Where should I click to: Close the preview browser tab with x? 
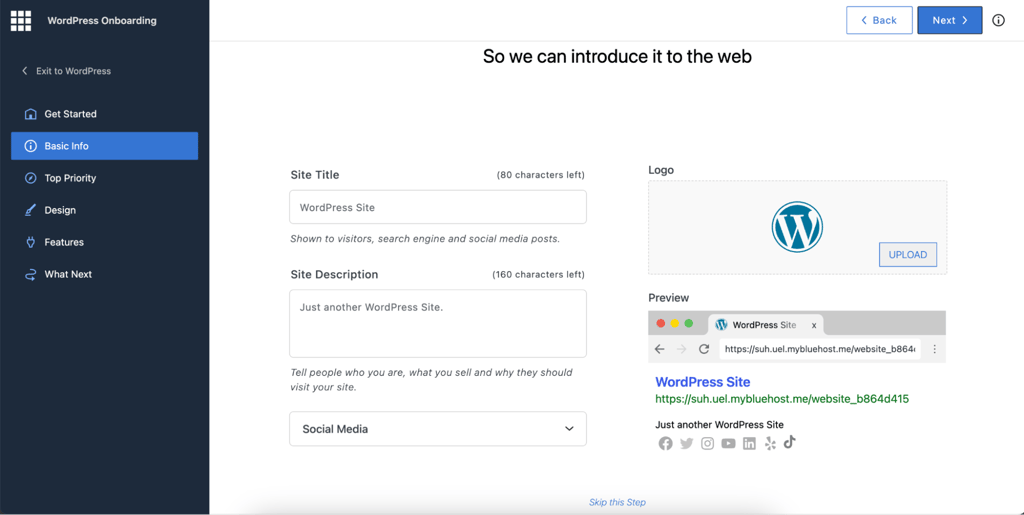(814, 325)
